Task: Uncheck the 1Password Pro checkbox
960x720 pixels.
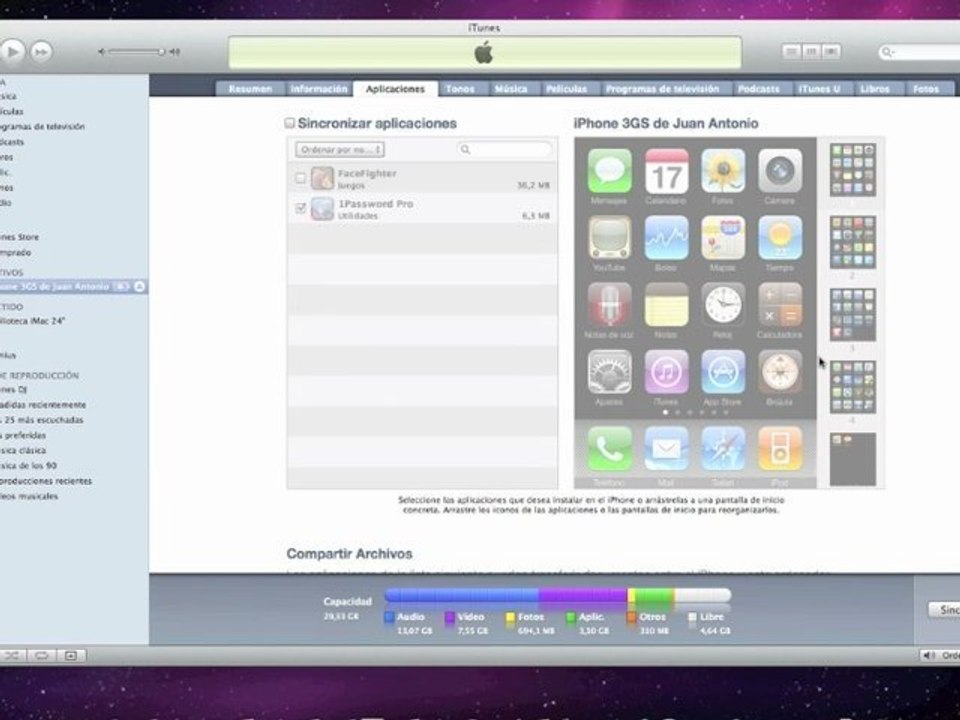Action: tap(300, 209)
